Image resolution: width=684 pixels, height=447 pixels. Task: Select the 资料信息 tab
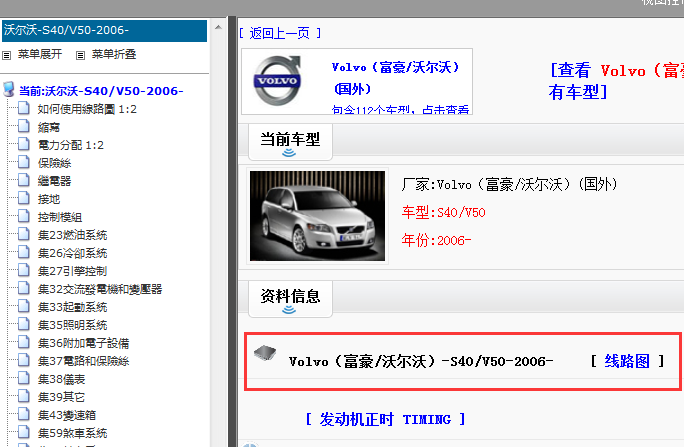pyautogui.click(x=290, y=299)
